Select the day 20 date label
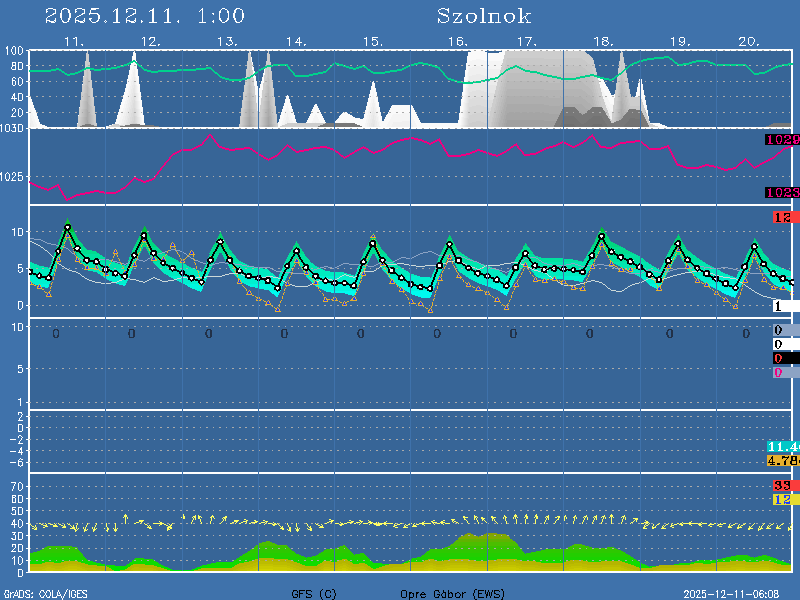800x600 pixels. pos(749,42)
